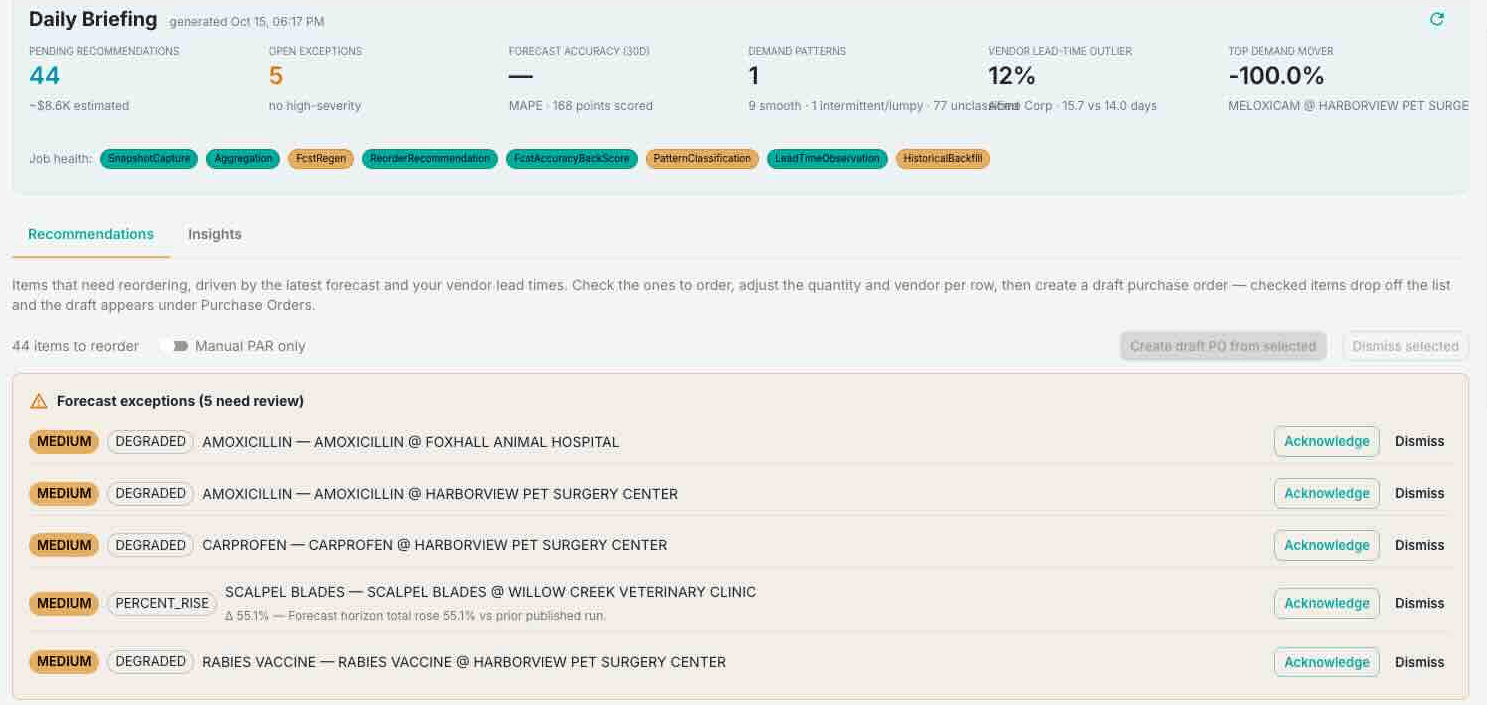Open the 5 open exceptions metric
Screen dimensions: 1487x705
click(276, 75)
